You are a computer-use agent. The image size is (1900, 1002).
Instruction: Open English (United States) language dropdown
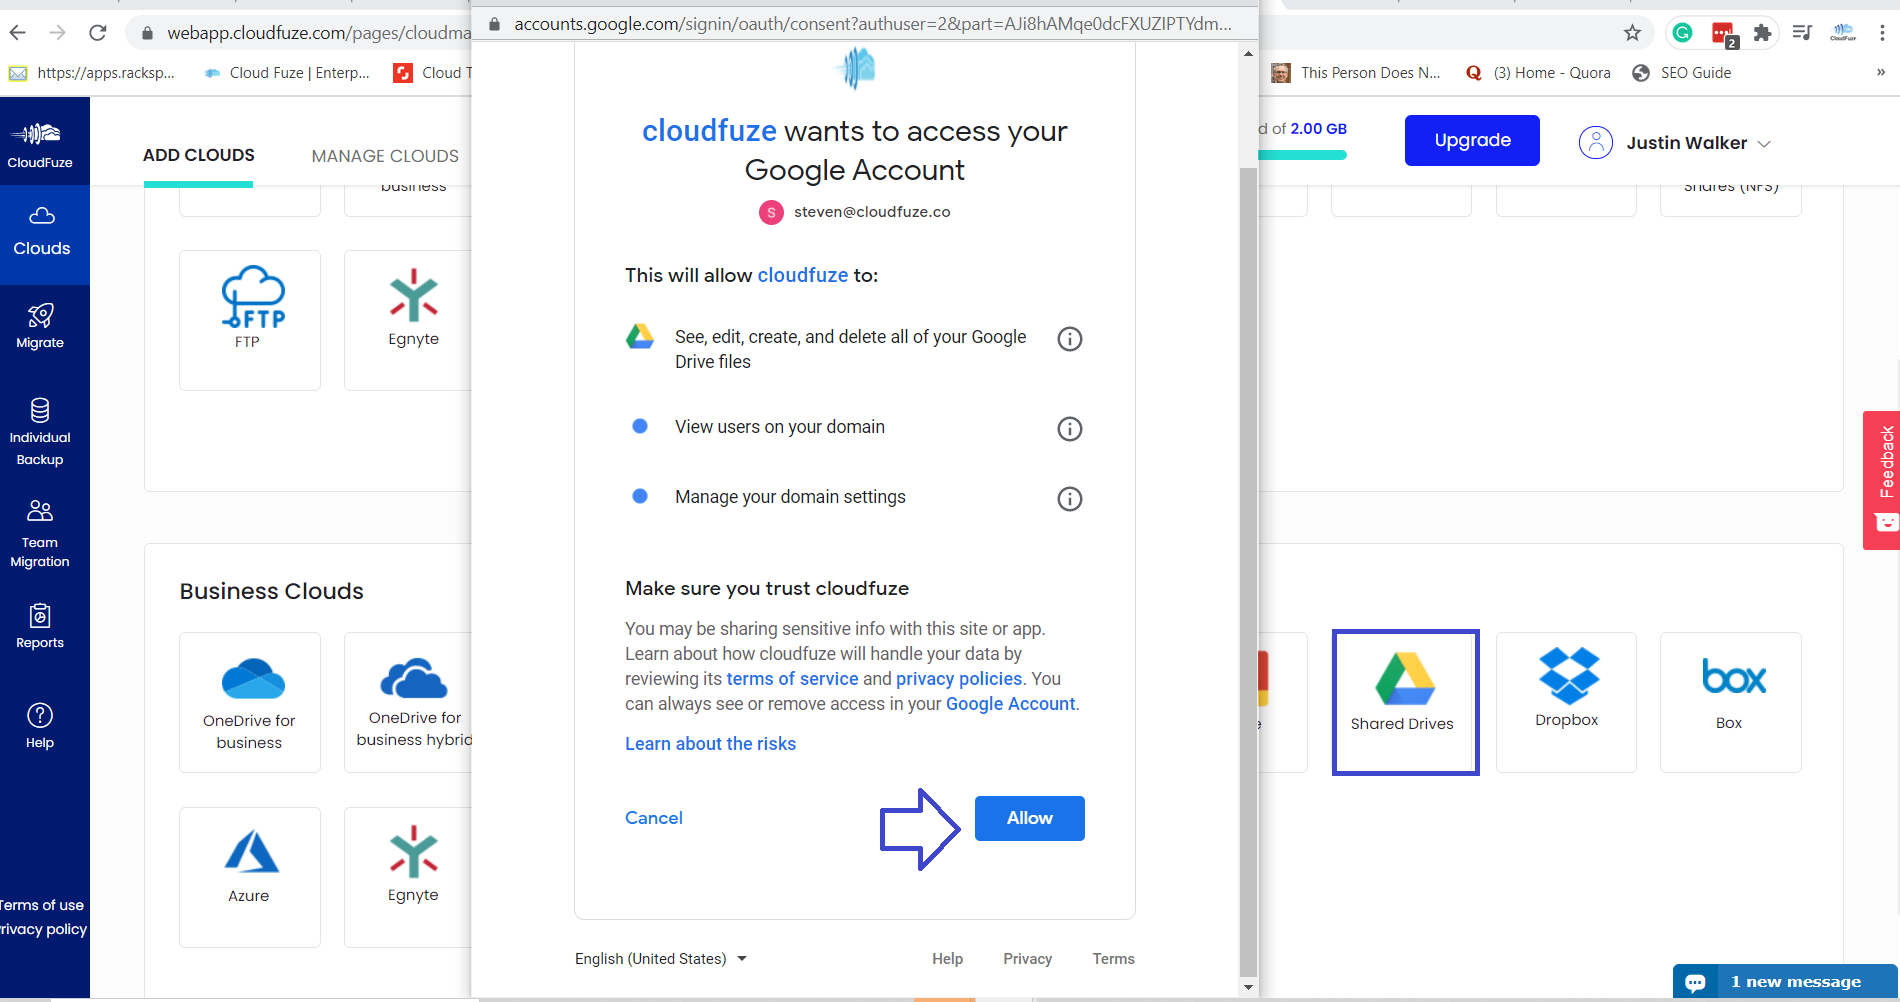point(661,959)
